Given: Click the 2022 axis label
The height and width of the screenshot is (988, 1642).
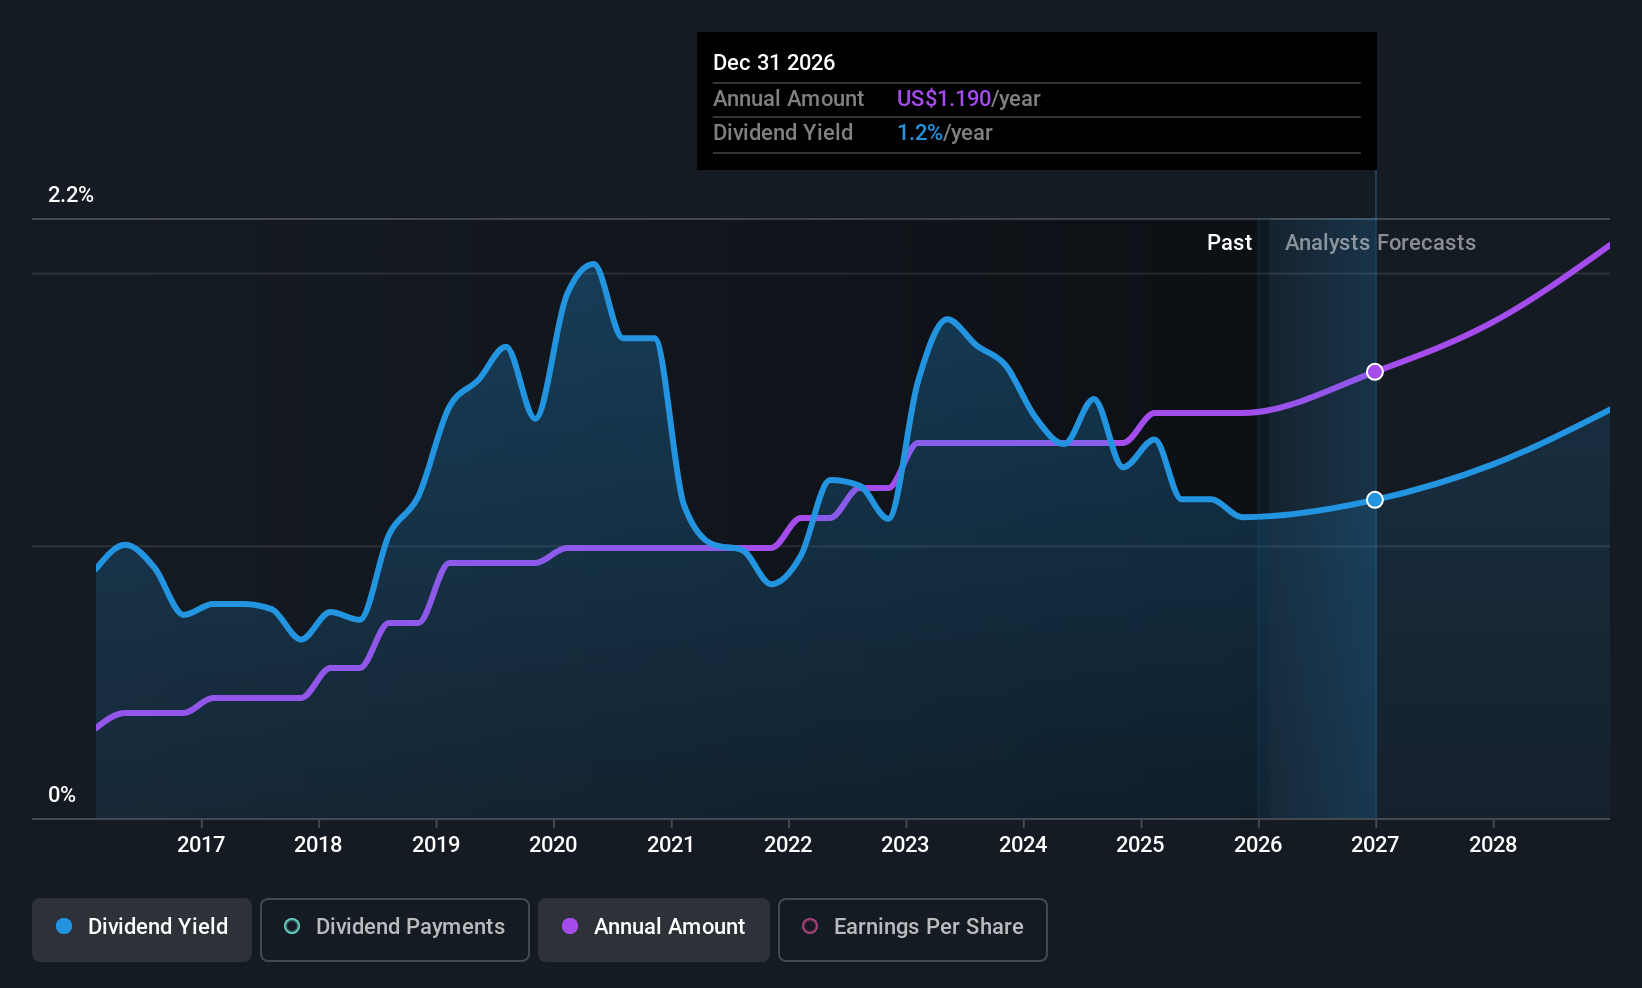Looking at the screenshot, I should [788, 844].
